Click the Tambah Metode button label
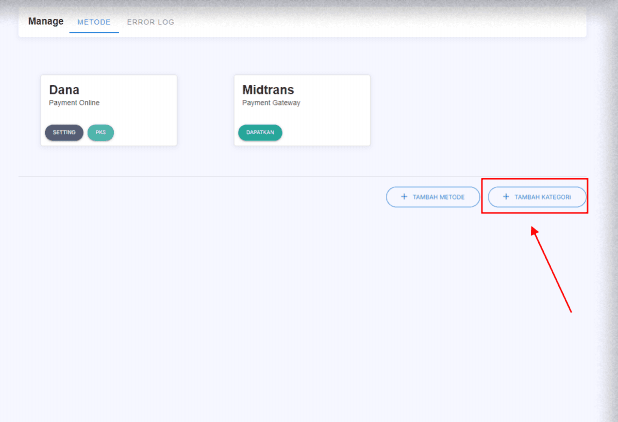This screenshot has width=618, height=422. pos(439,197)
